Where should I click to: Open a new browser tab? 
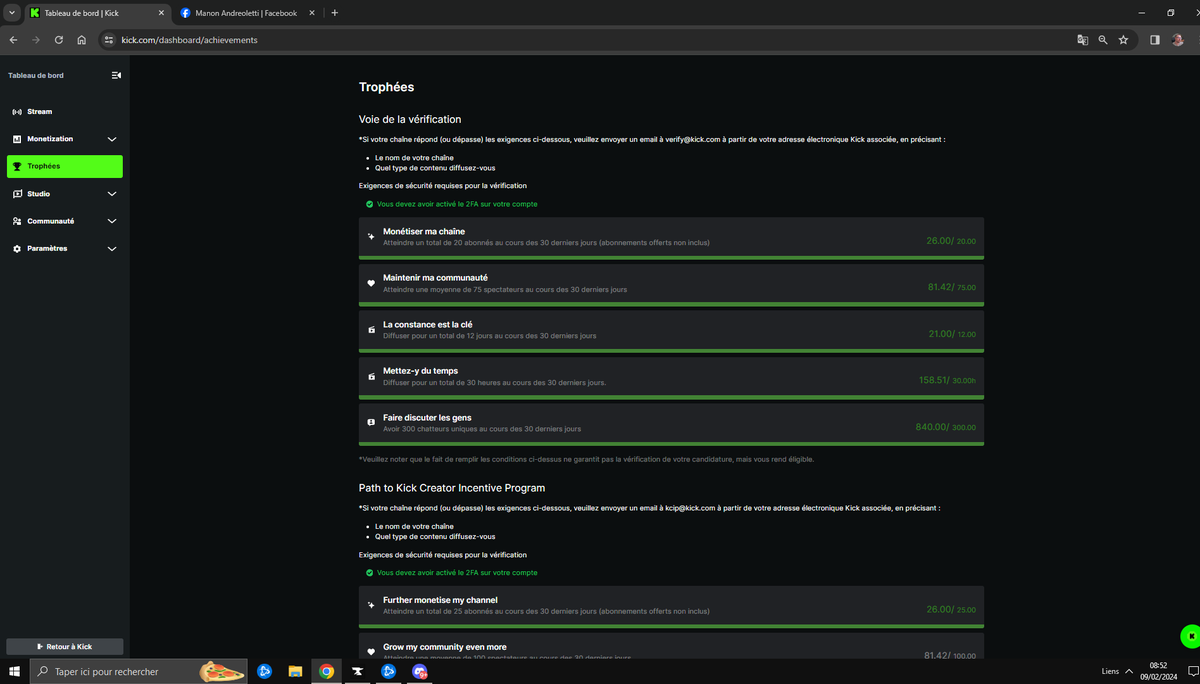(334, 13)
